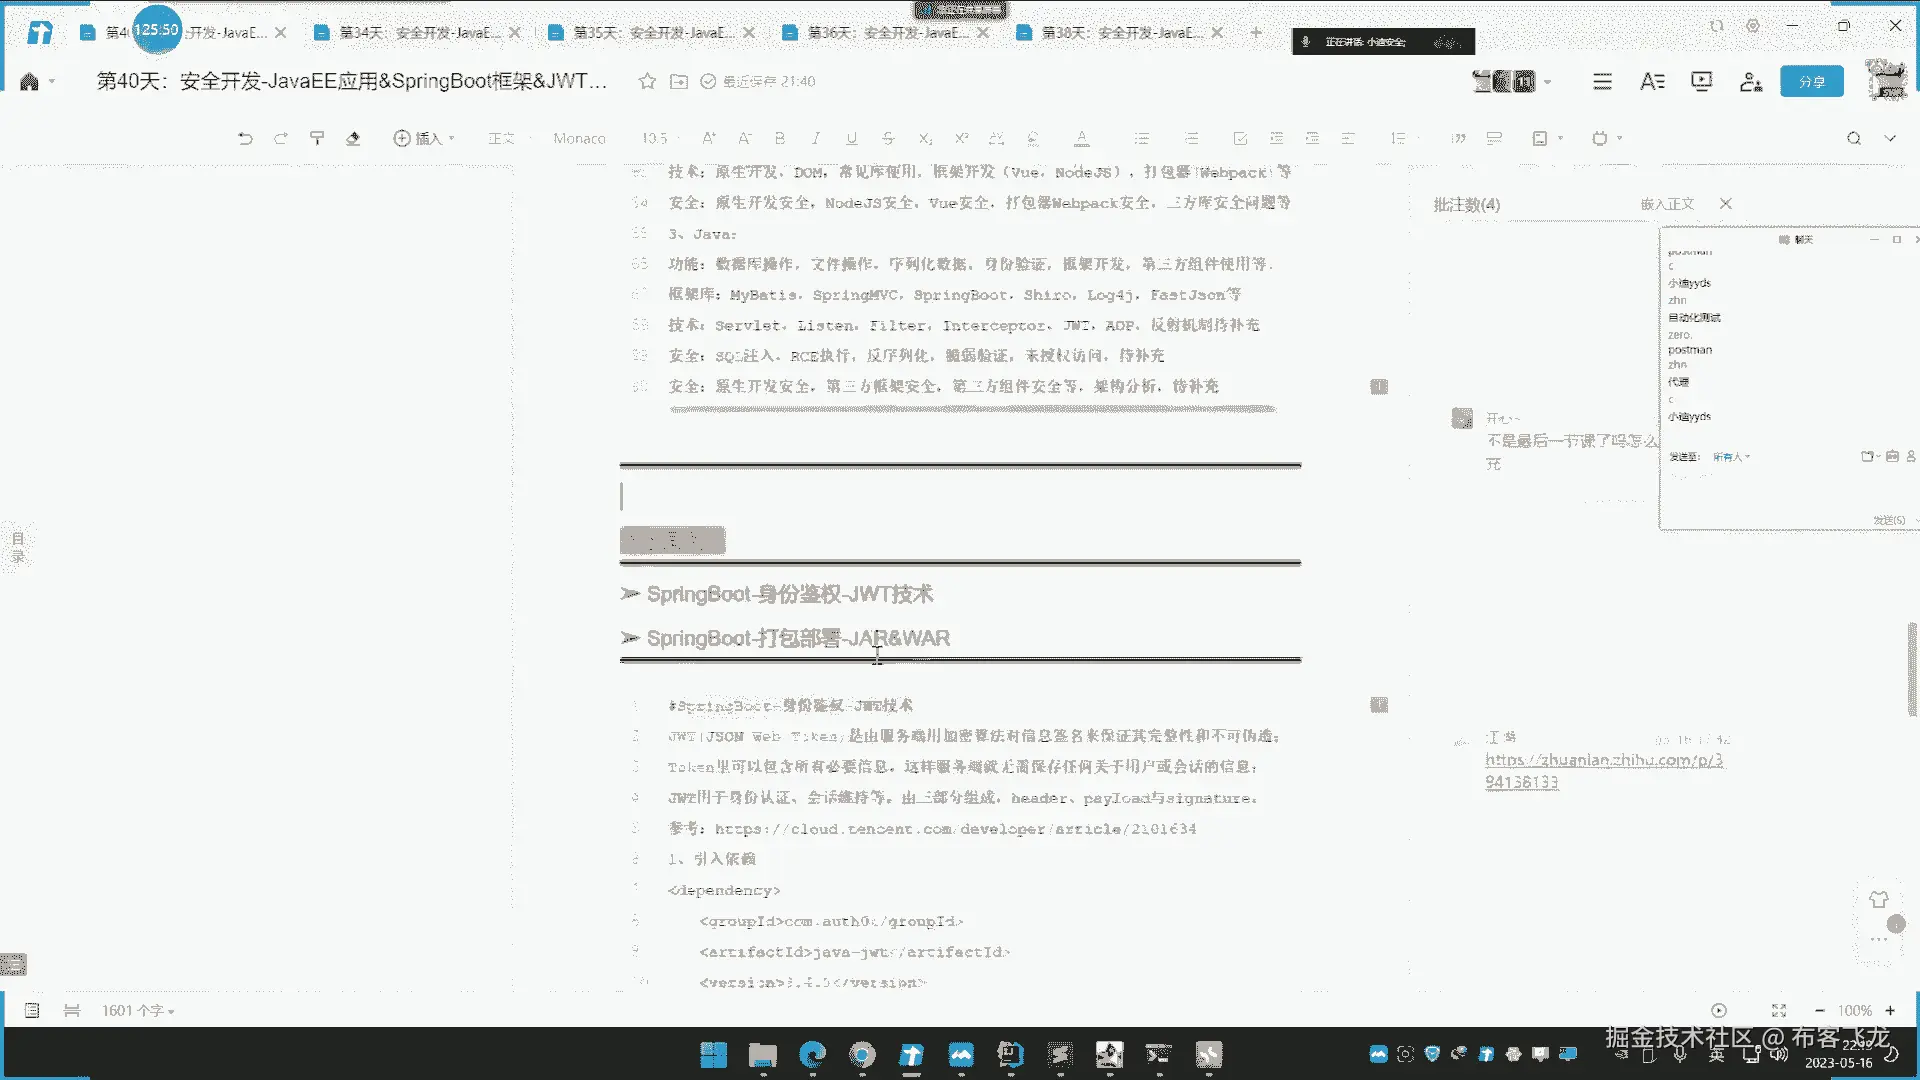1920x1080 pixels.
Task: Open search in document toolbar
Action: click(1853, 138)
